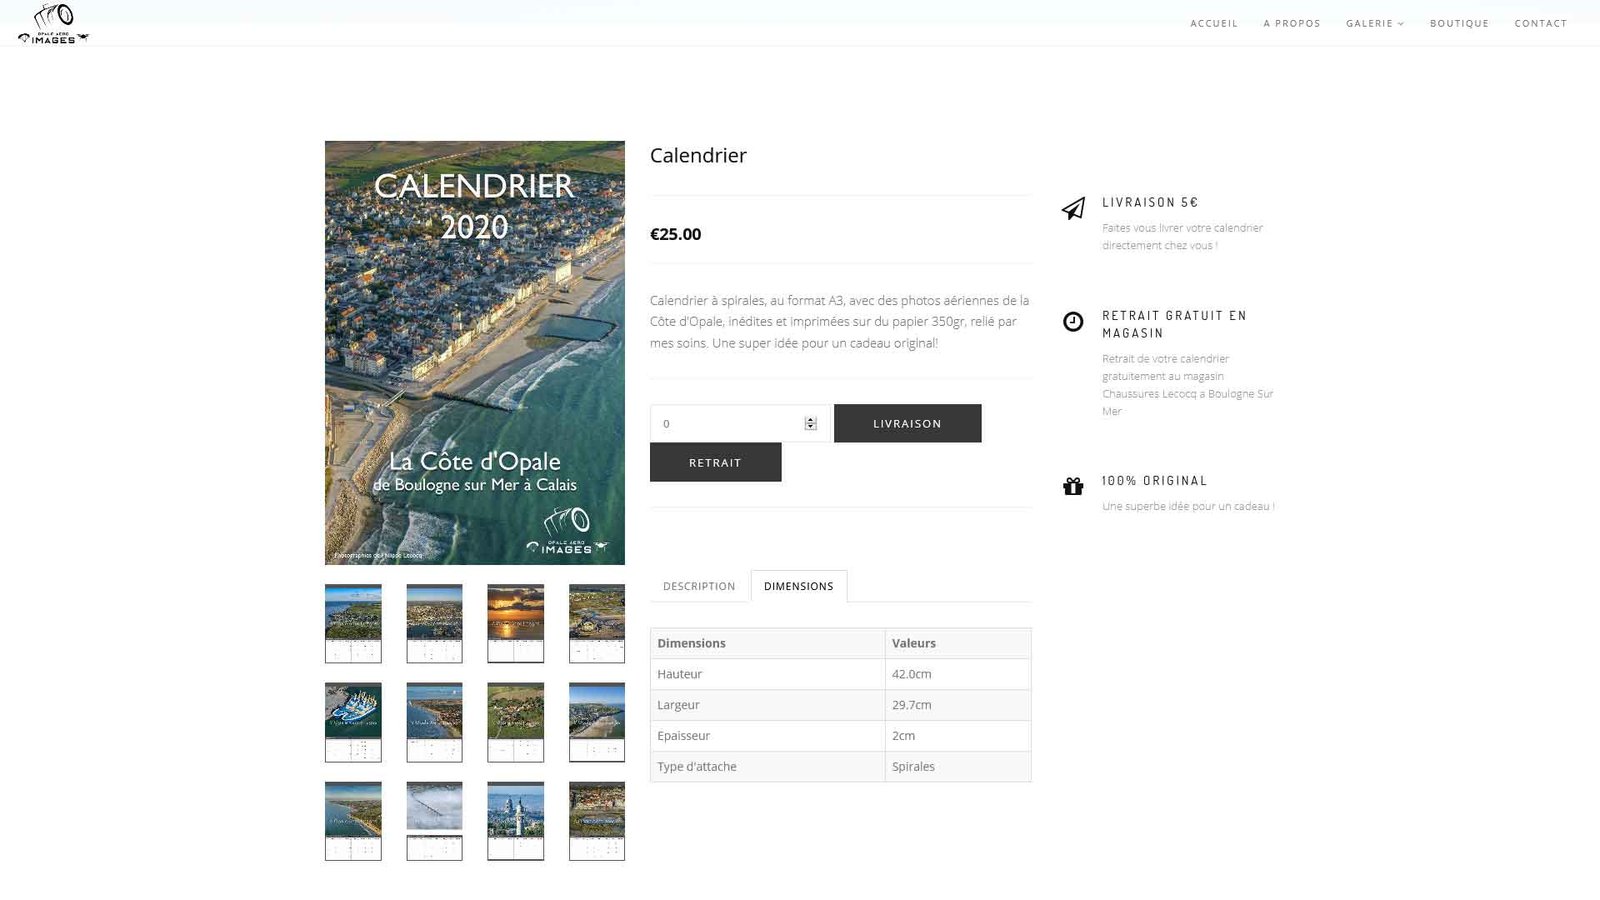The image size is (1600, 900).
Task: Click the paper plane delivery icon
Action: point(1073,208)
